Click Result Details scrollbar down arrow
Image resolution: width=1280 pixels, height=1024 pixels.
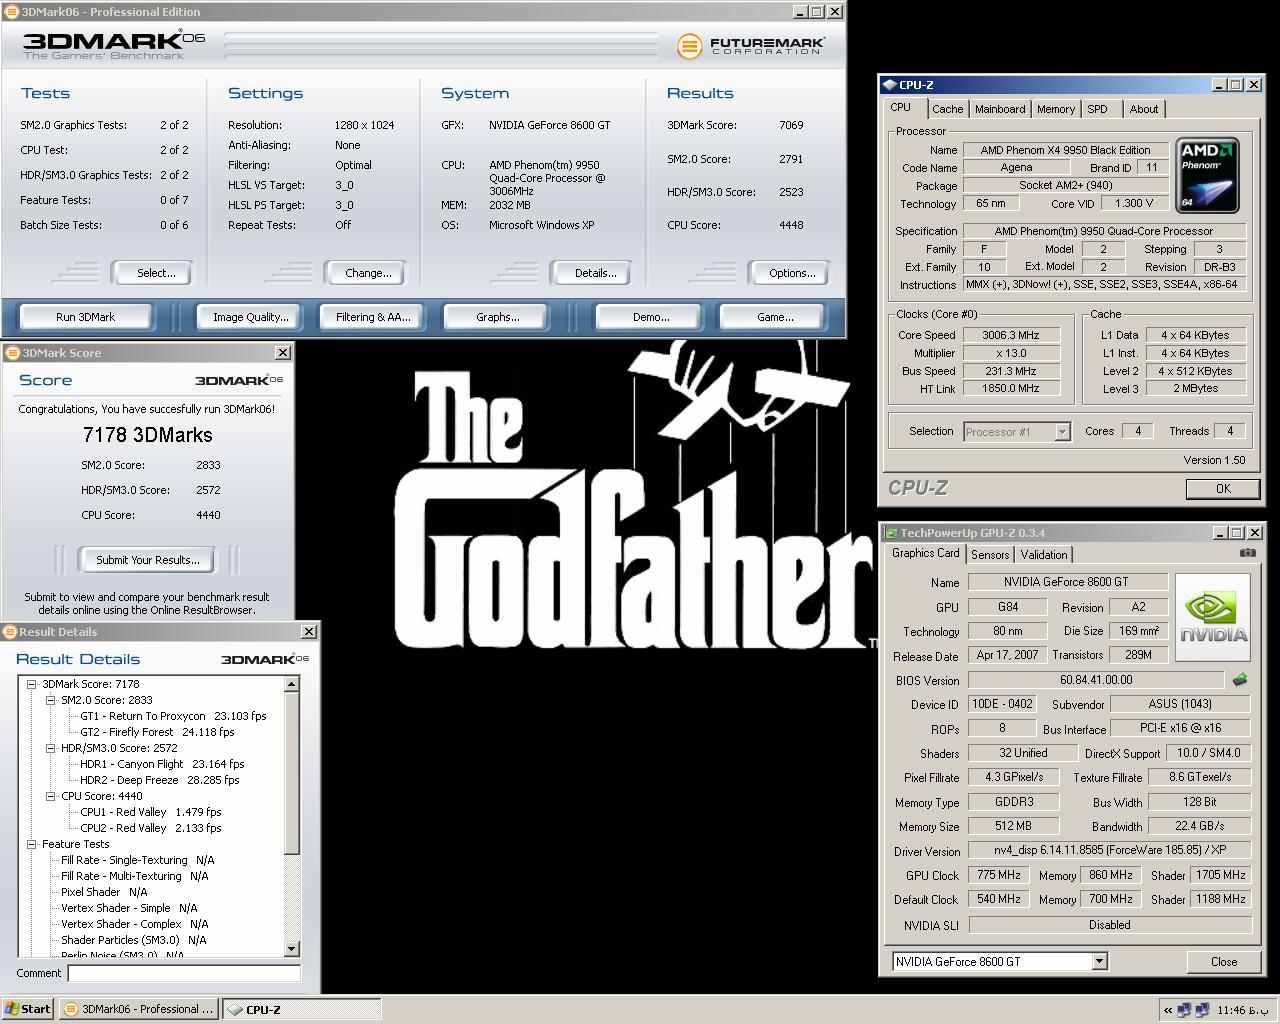point(292,949)
